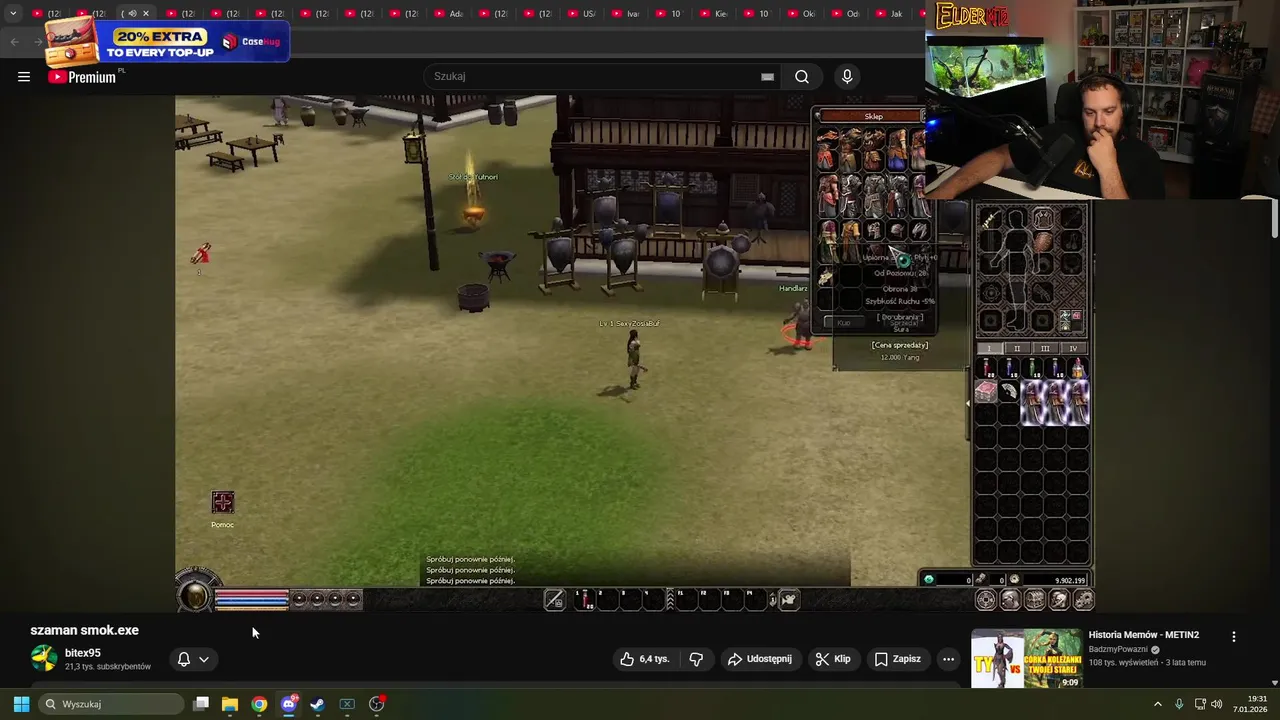Open the Historia Memów - METIN2 title link
1280x720 pixels.
tap(1143, 635)
